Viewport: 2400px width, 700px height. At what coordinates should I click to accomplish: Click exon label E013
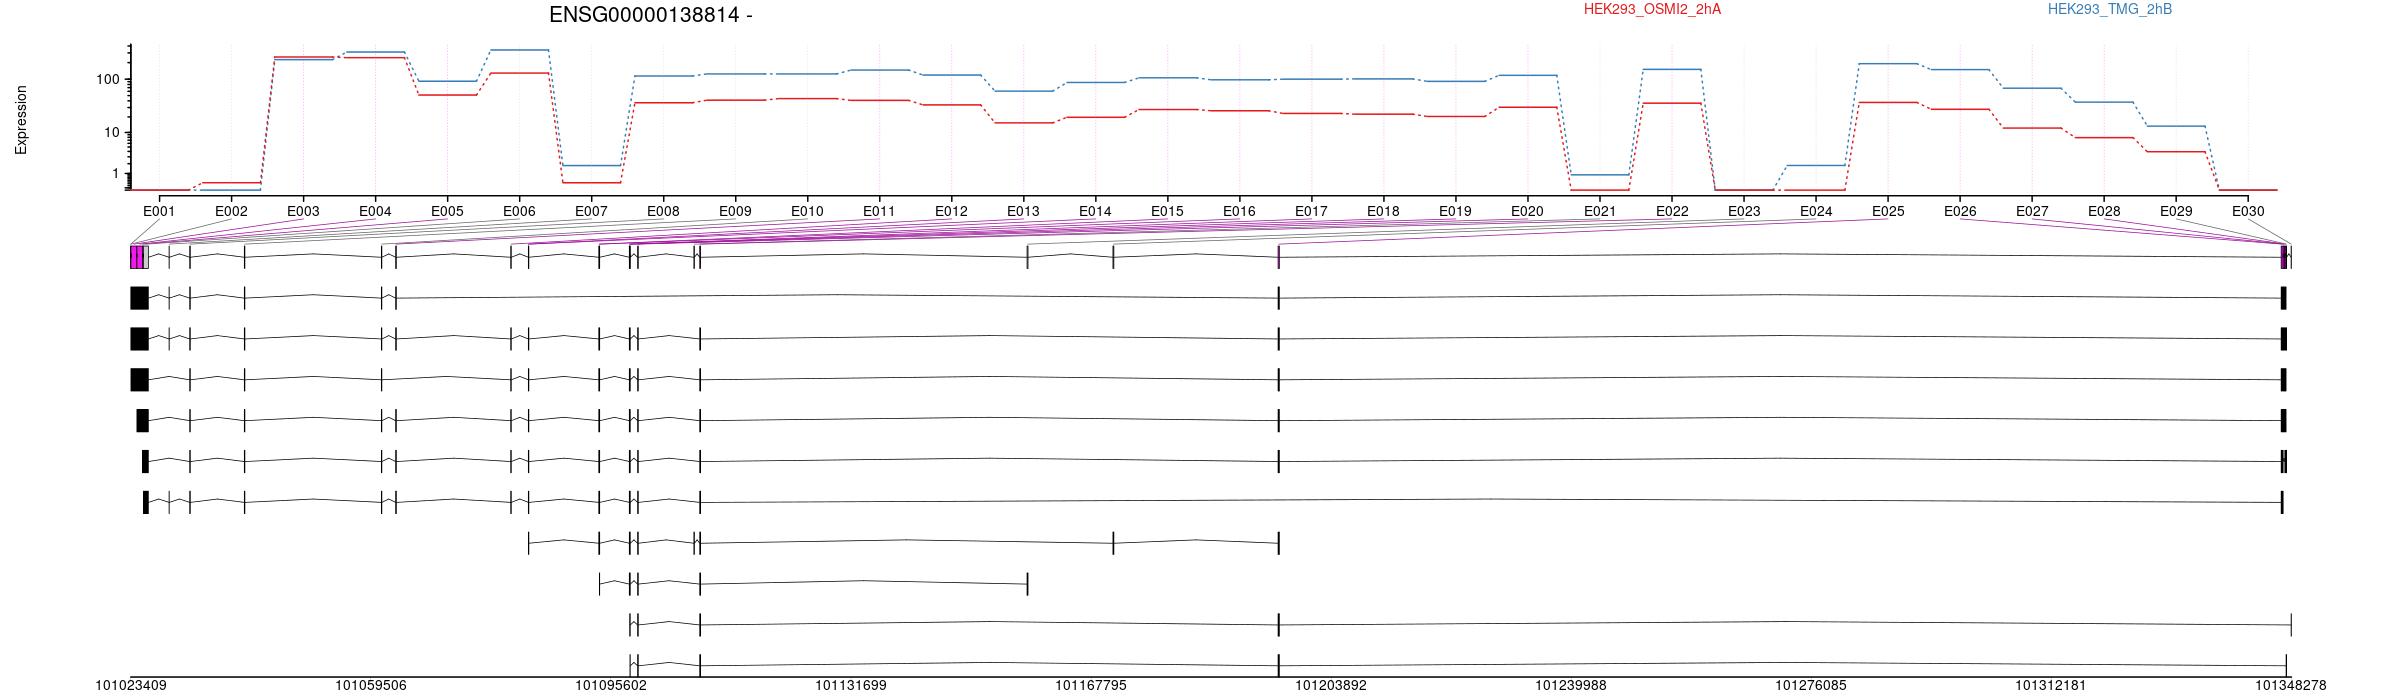point(1023,211)
